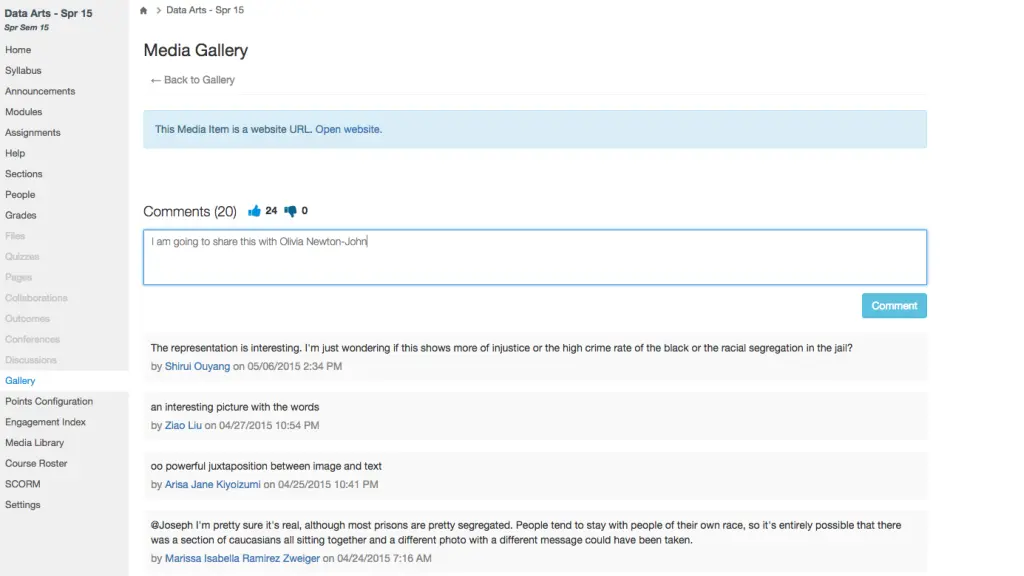Viewport: 1024px width, 576px height.
Task: Click into the comment text box
Action: click(x=534, y=257)
